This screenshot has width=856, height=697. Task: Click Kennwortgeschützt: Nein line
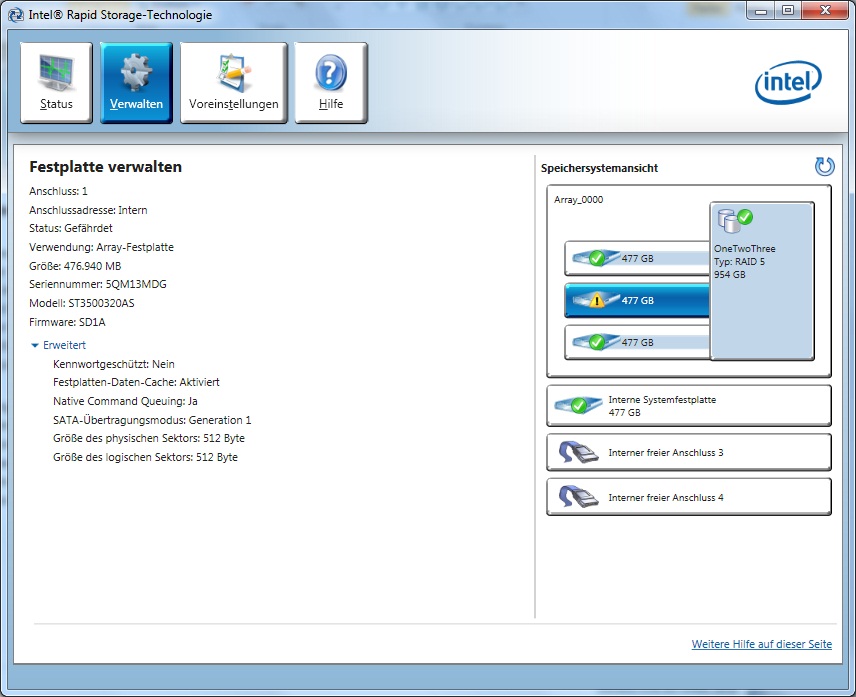pyautogui.click(x=114, y=364)
